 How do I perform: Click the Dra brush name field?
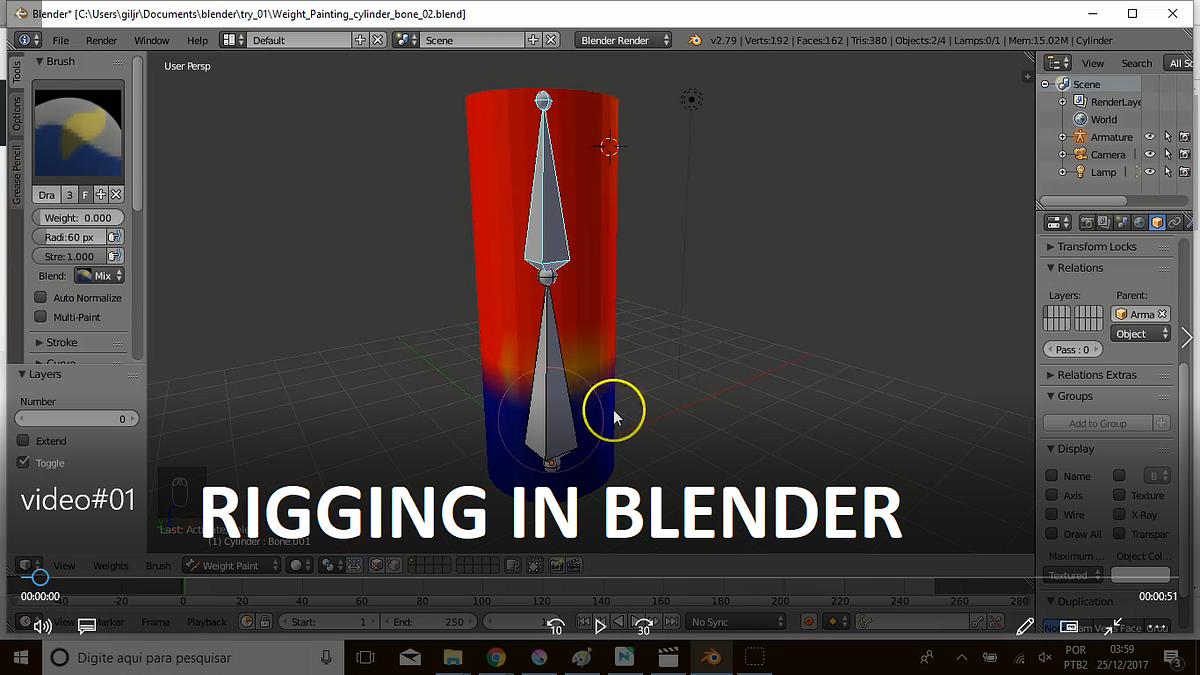coord(47,195)
